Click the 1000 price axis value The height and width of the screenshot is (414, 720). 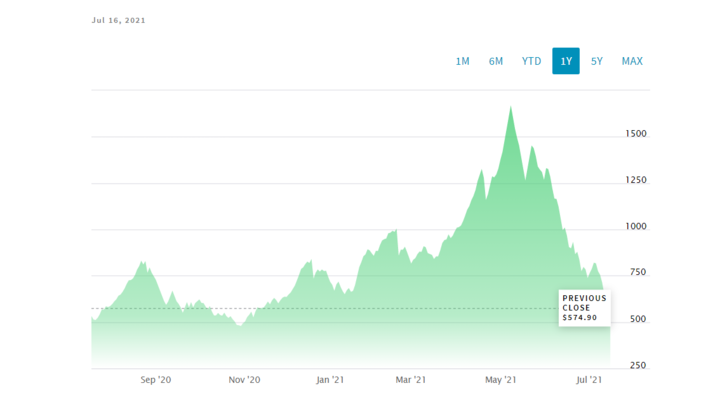click(x=636, y=226)
